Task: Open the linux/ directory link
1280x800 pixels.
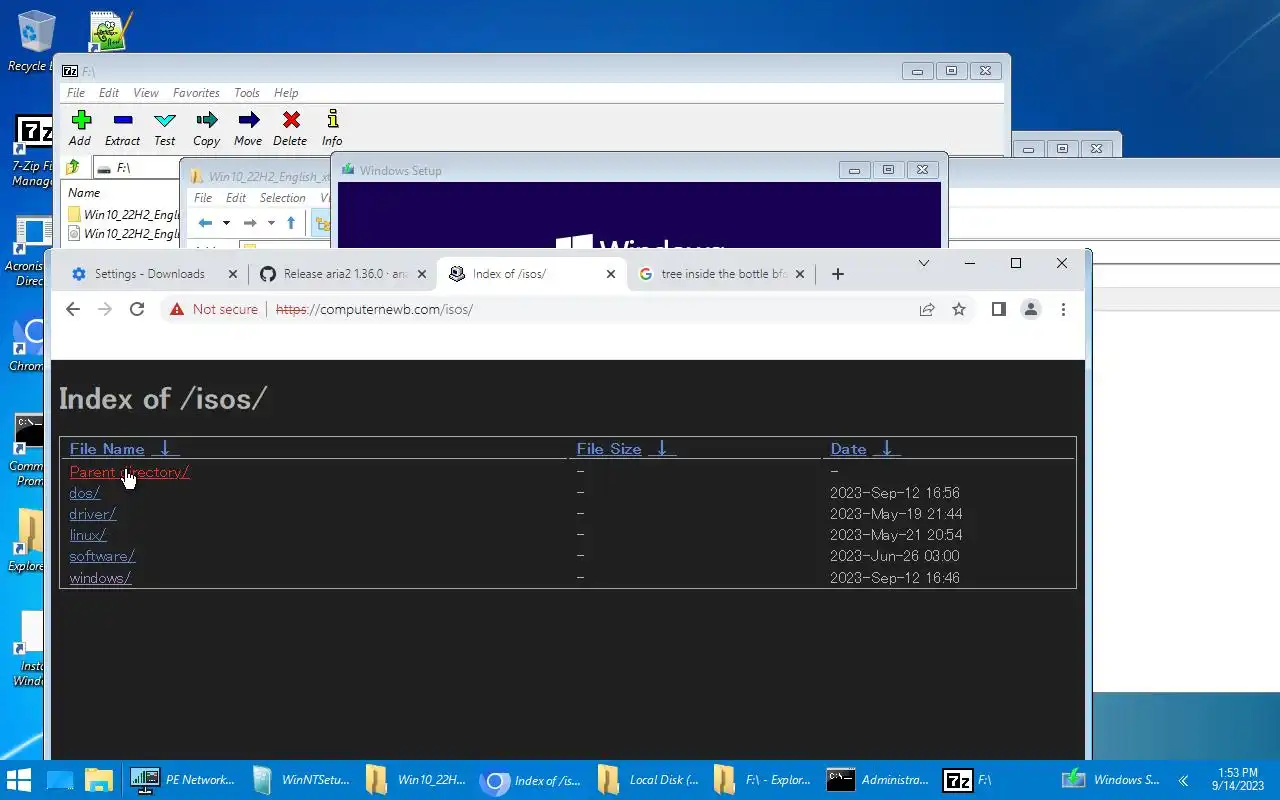Action: 88,535
